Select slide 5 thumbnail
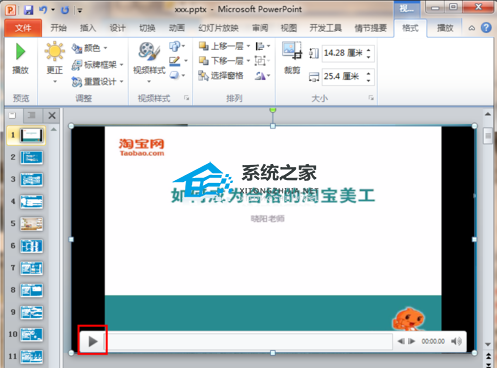 (31, 224)
